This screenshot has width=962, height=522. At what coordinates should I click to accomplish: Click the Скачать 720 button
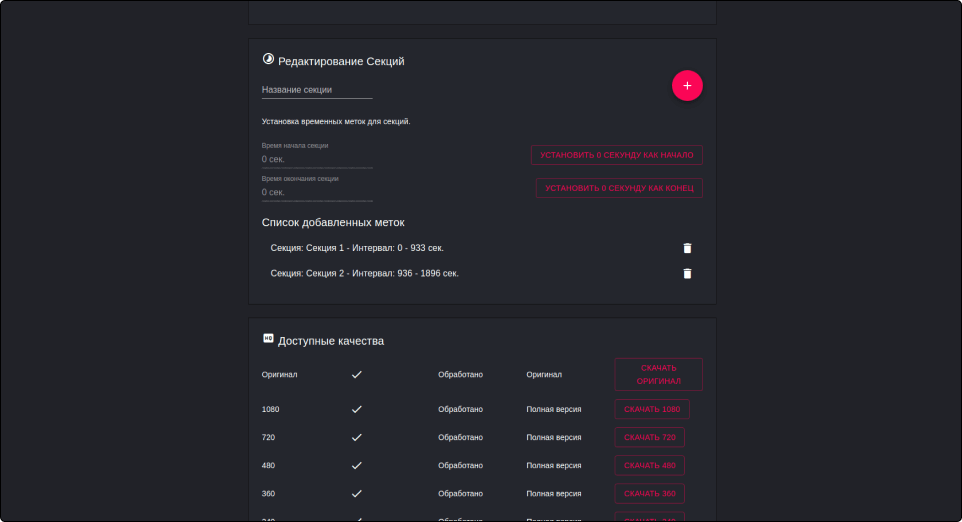649,437
